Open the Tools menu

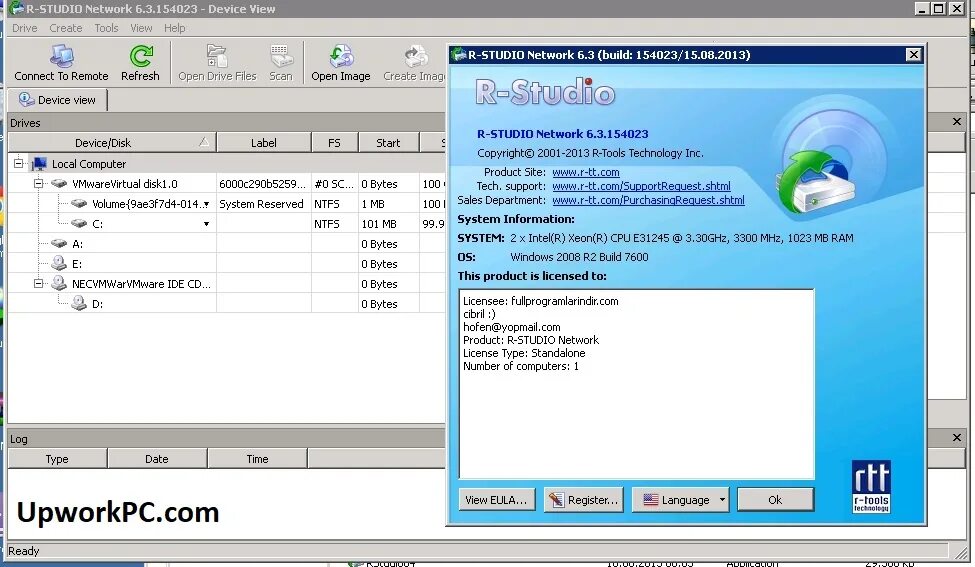coord(106,28)
